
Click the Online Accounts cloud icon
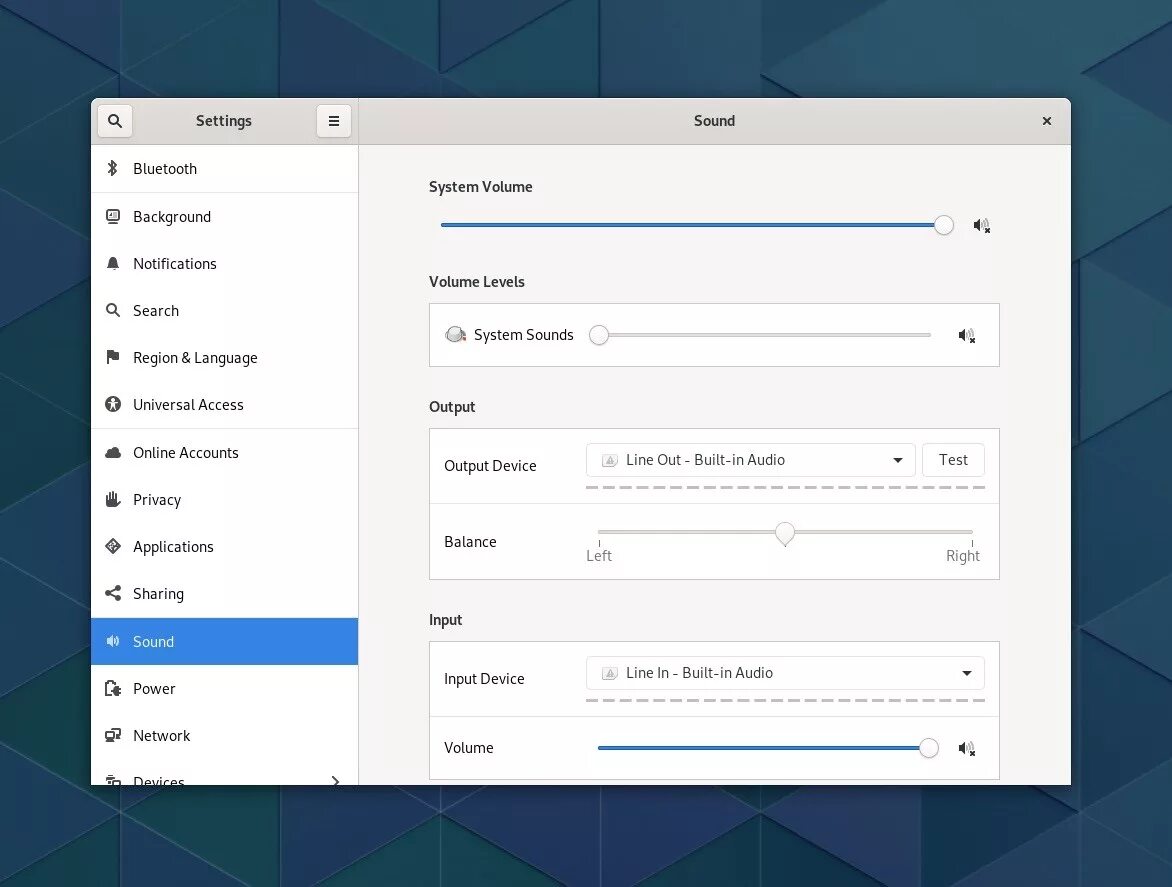pyautogui.click(x=113, y=452)
